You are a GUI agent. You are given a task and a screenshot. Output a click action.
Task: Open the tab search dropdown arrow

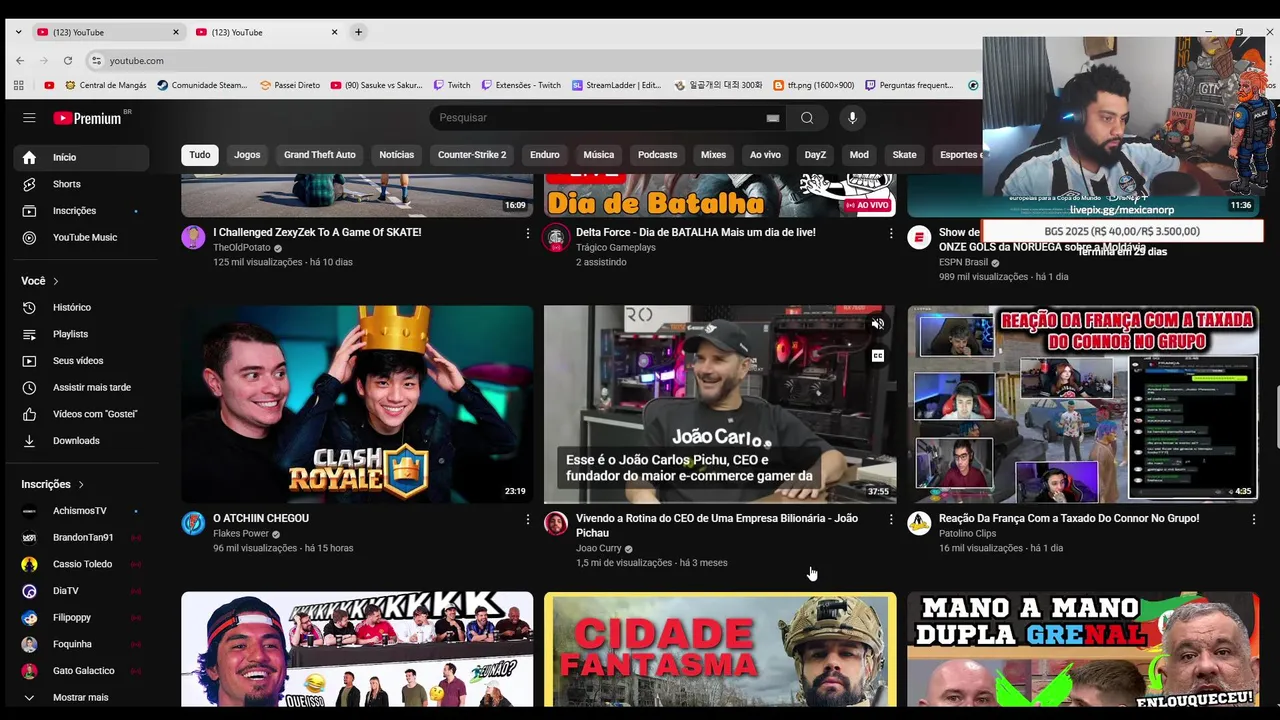click(x=18, y=32)
